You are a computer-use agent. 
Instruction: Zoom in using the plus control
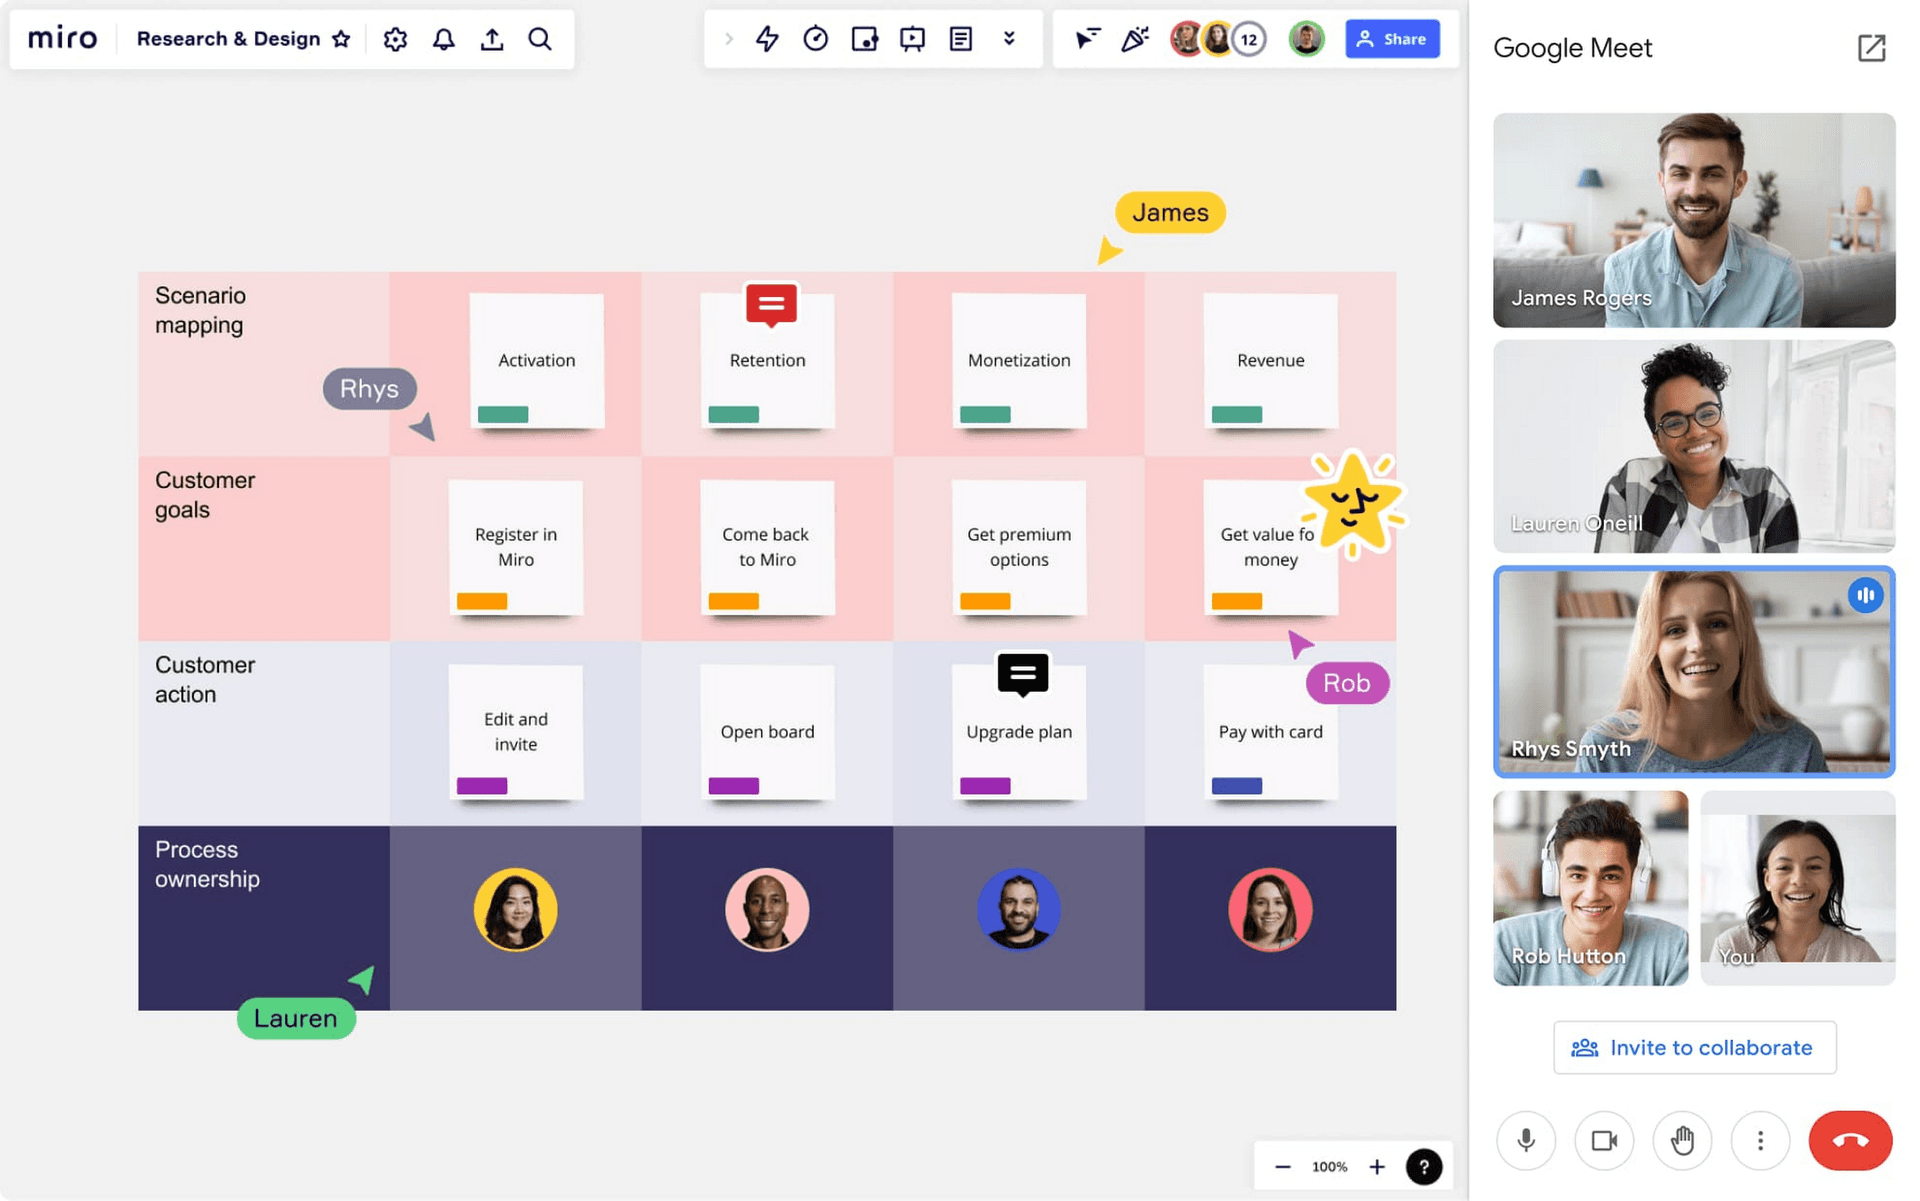1377,1166
